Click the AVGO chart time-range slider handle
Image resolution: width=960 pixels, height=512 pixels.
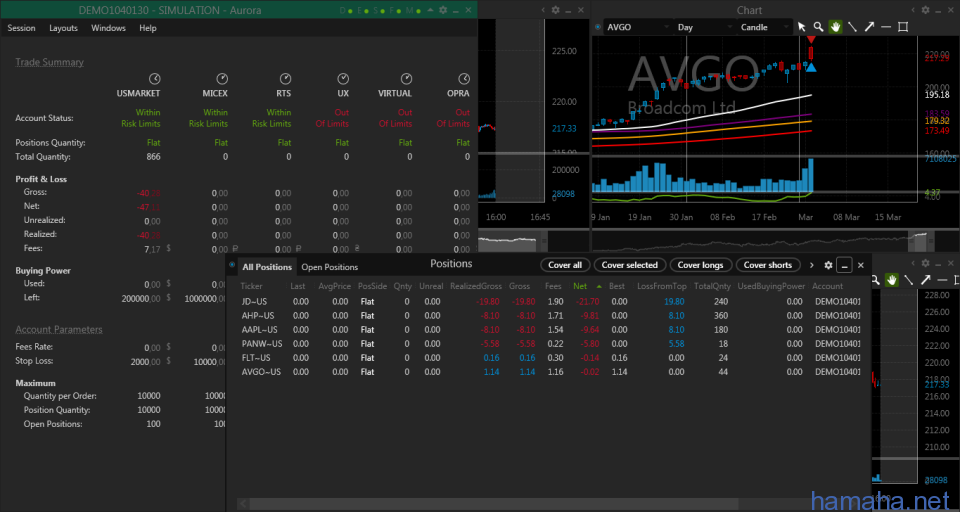(x=920, y=241)
